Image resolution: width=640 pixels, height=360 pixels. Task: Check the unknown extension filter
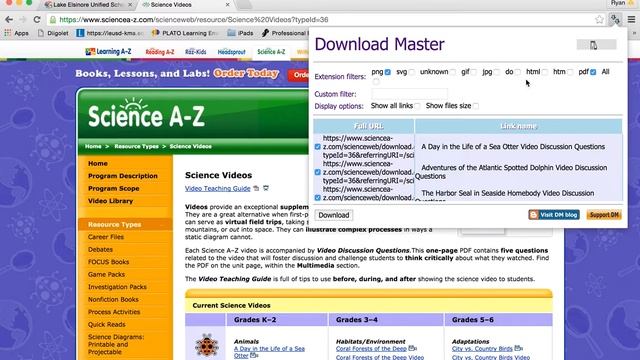pos(453,72)
